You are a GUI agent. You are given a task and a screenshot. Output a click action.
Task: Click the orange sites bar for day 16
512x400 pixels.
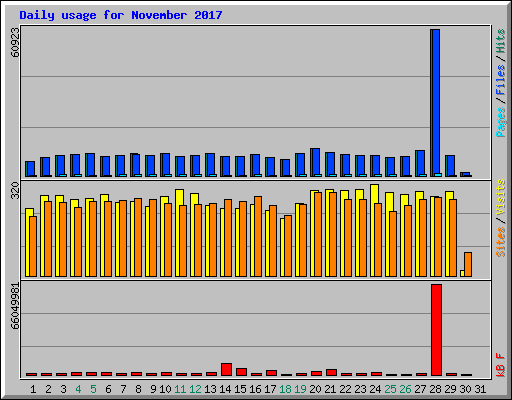coord(258,236)
